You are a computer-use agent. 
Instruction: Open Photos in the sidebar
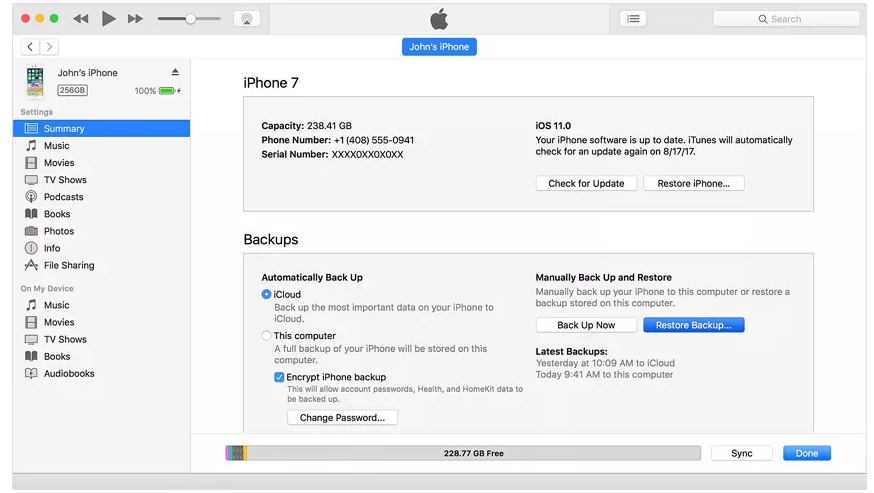pyautogui.click(x=101, y=231)
